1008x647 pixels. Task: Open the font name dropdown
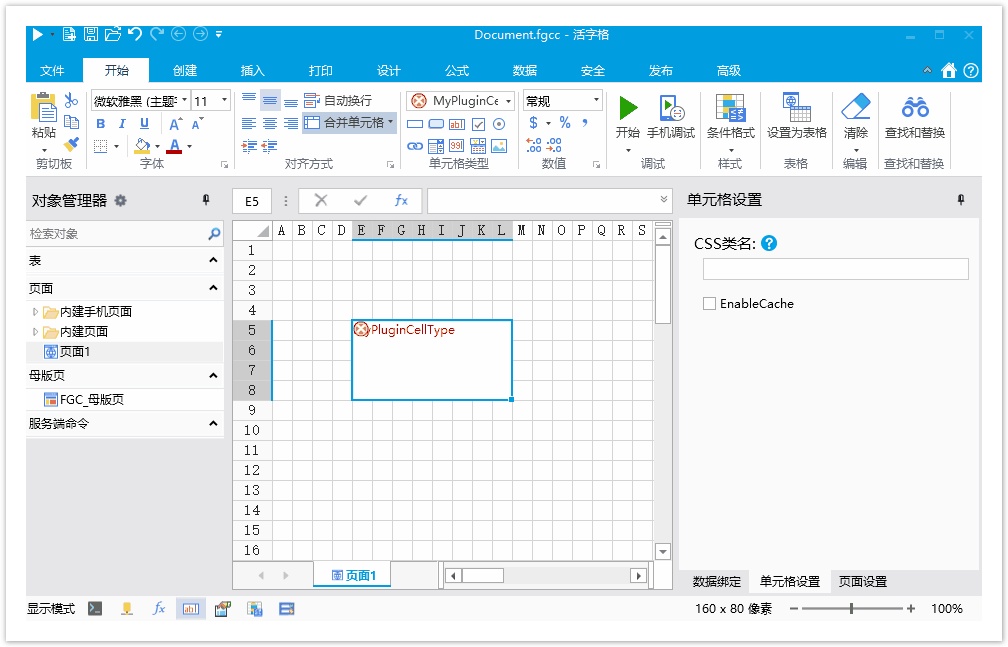click(184, 100)
